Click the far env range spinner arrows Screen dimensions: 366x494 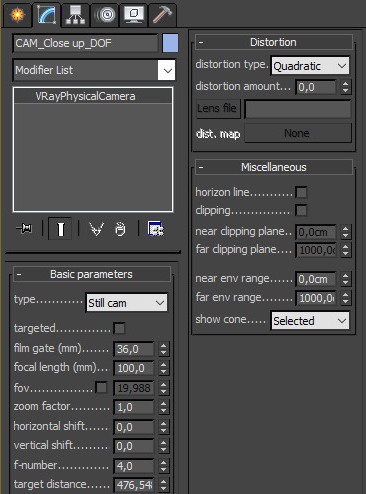click(346, 298)
